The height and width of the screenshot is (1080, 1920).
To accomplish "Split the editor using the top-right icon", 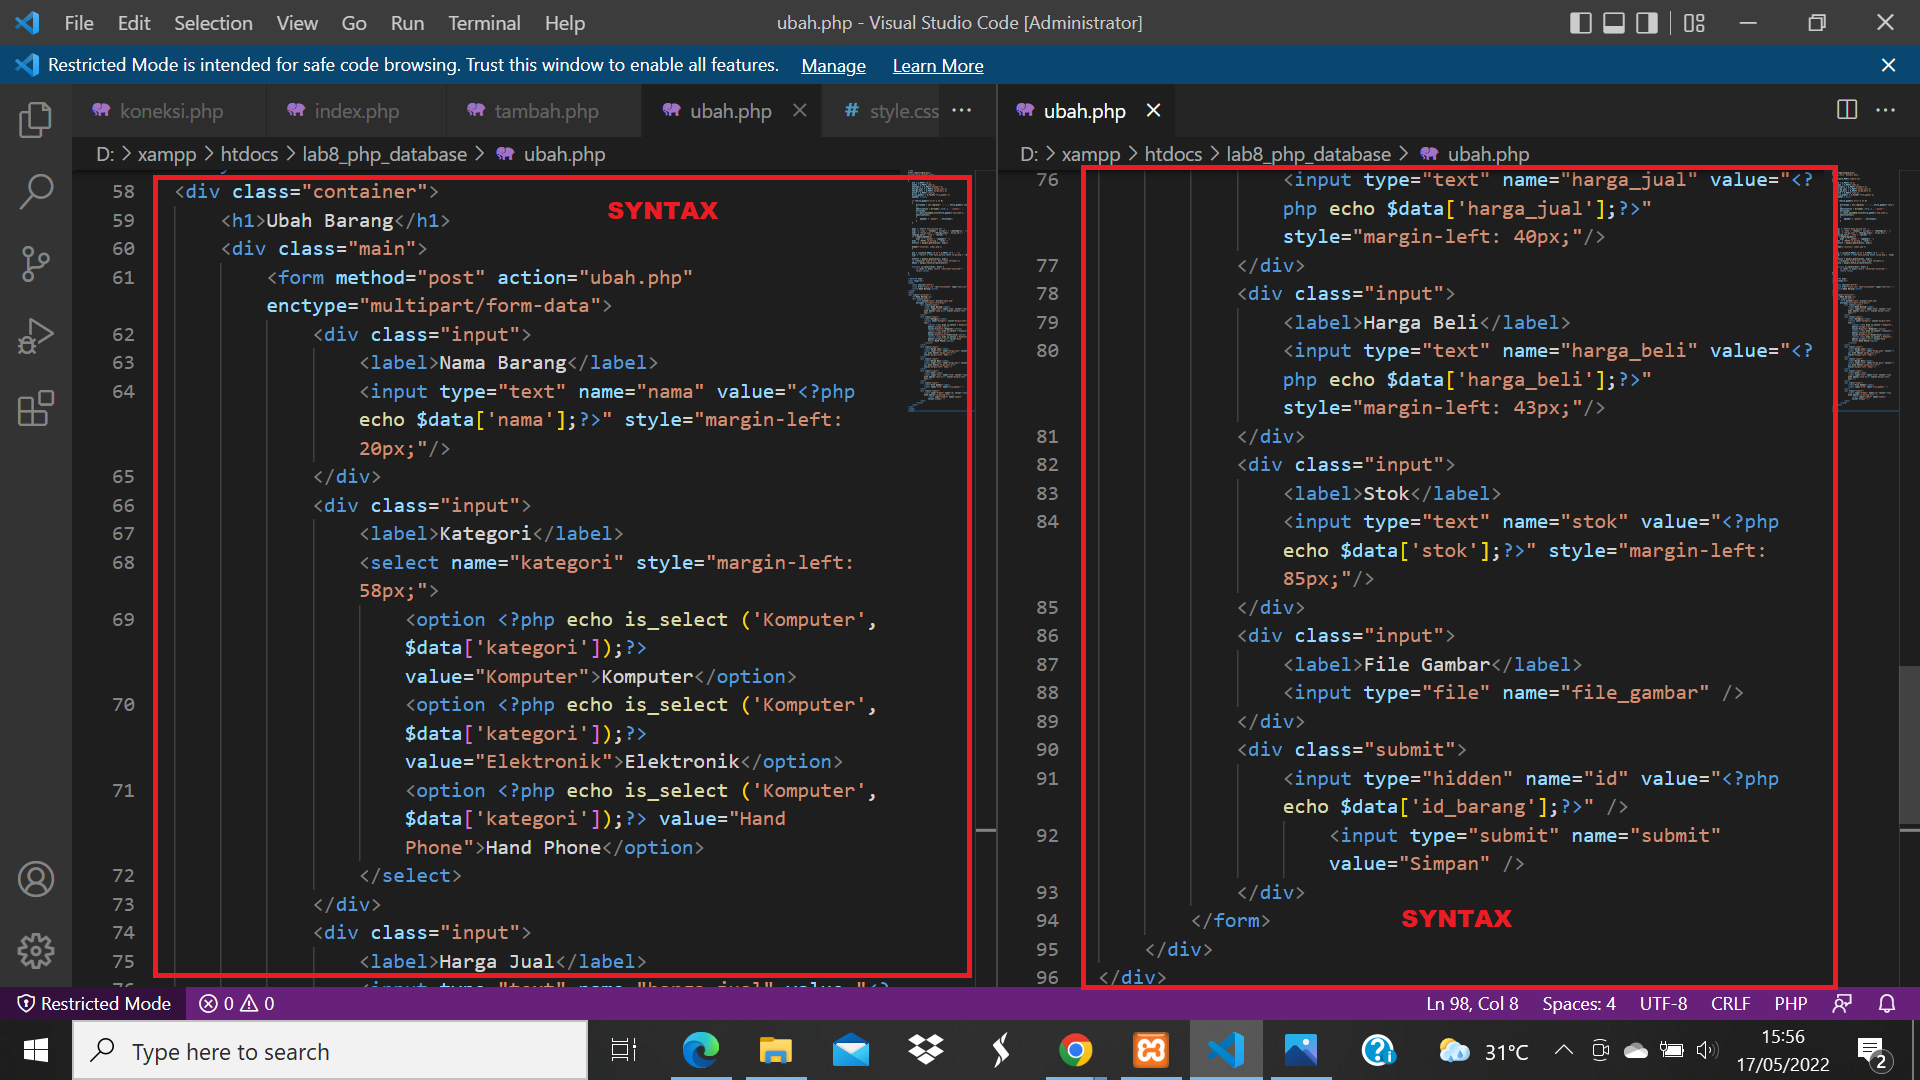I will (x=1845, y=110).
